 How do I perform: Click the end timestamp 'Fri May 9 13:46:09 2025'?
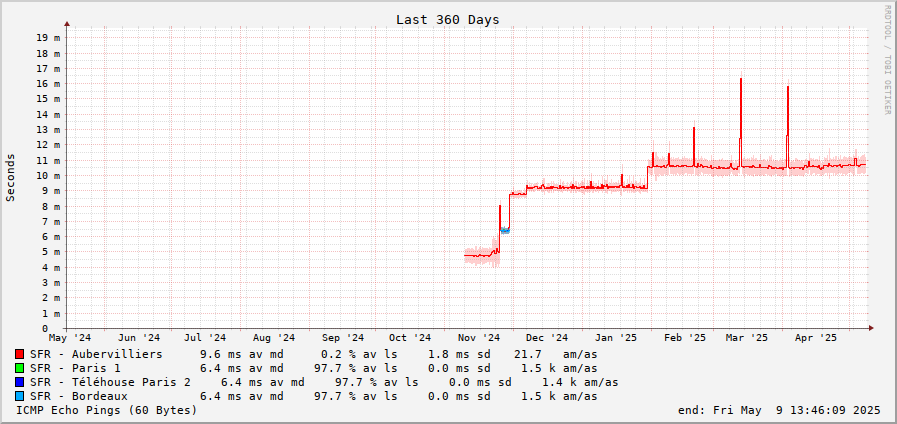click(797, 410)
